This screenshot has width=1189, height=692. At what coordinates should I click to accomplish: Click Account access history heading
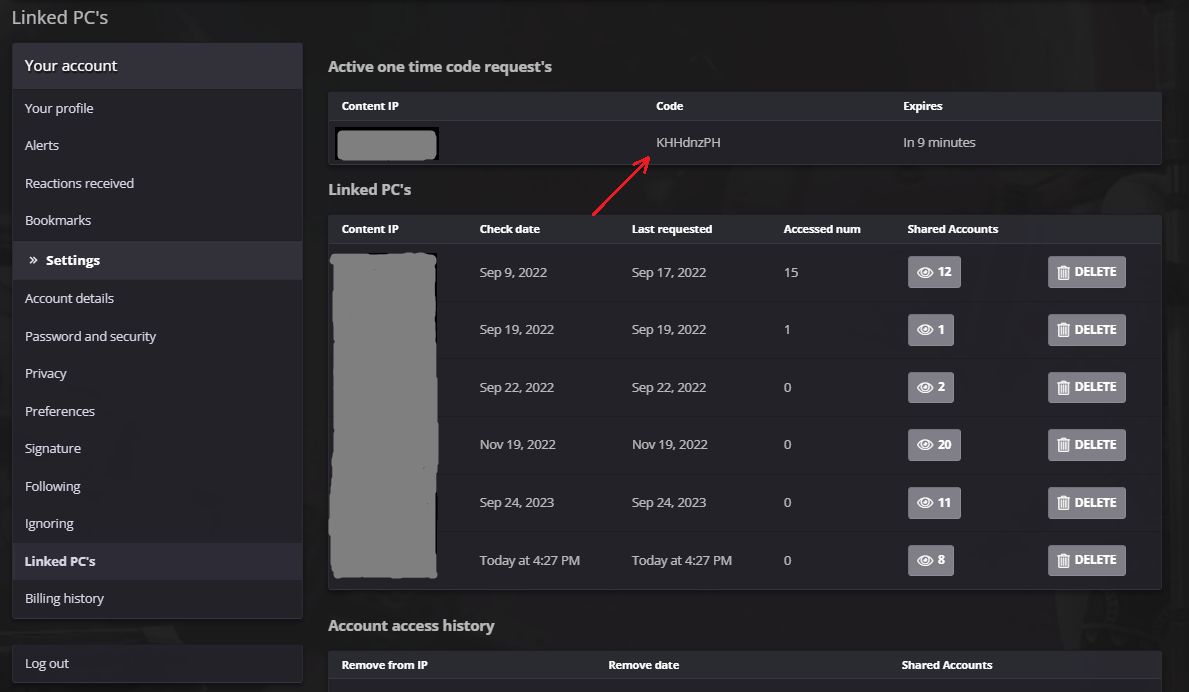point(411,625)
